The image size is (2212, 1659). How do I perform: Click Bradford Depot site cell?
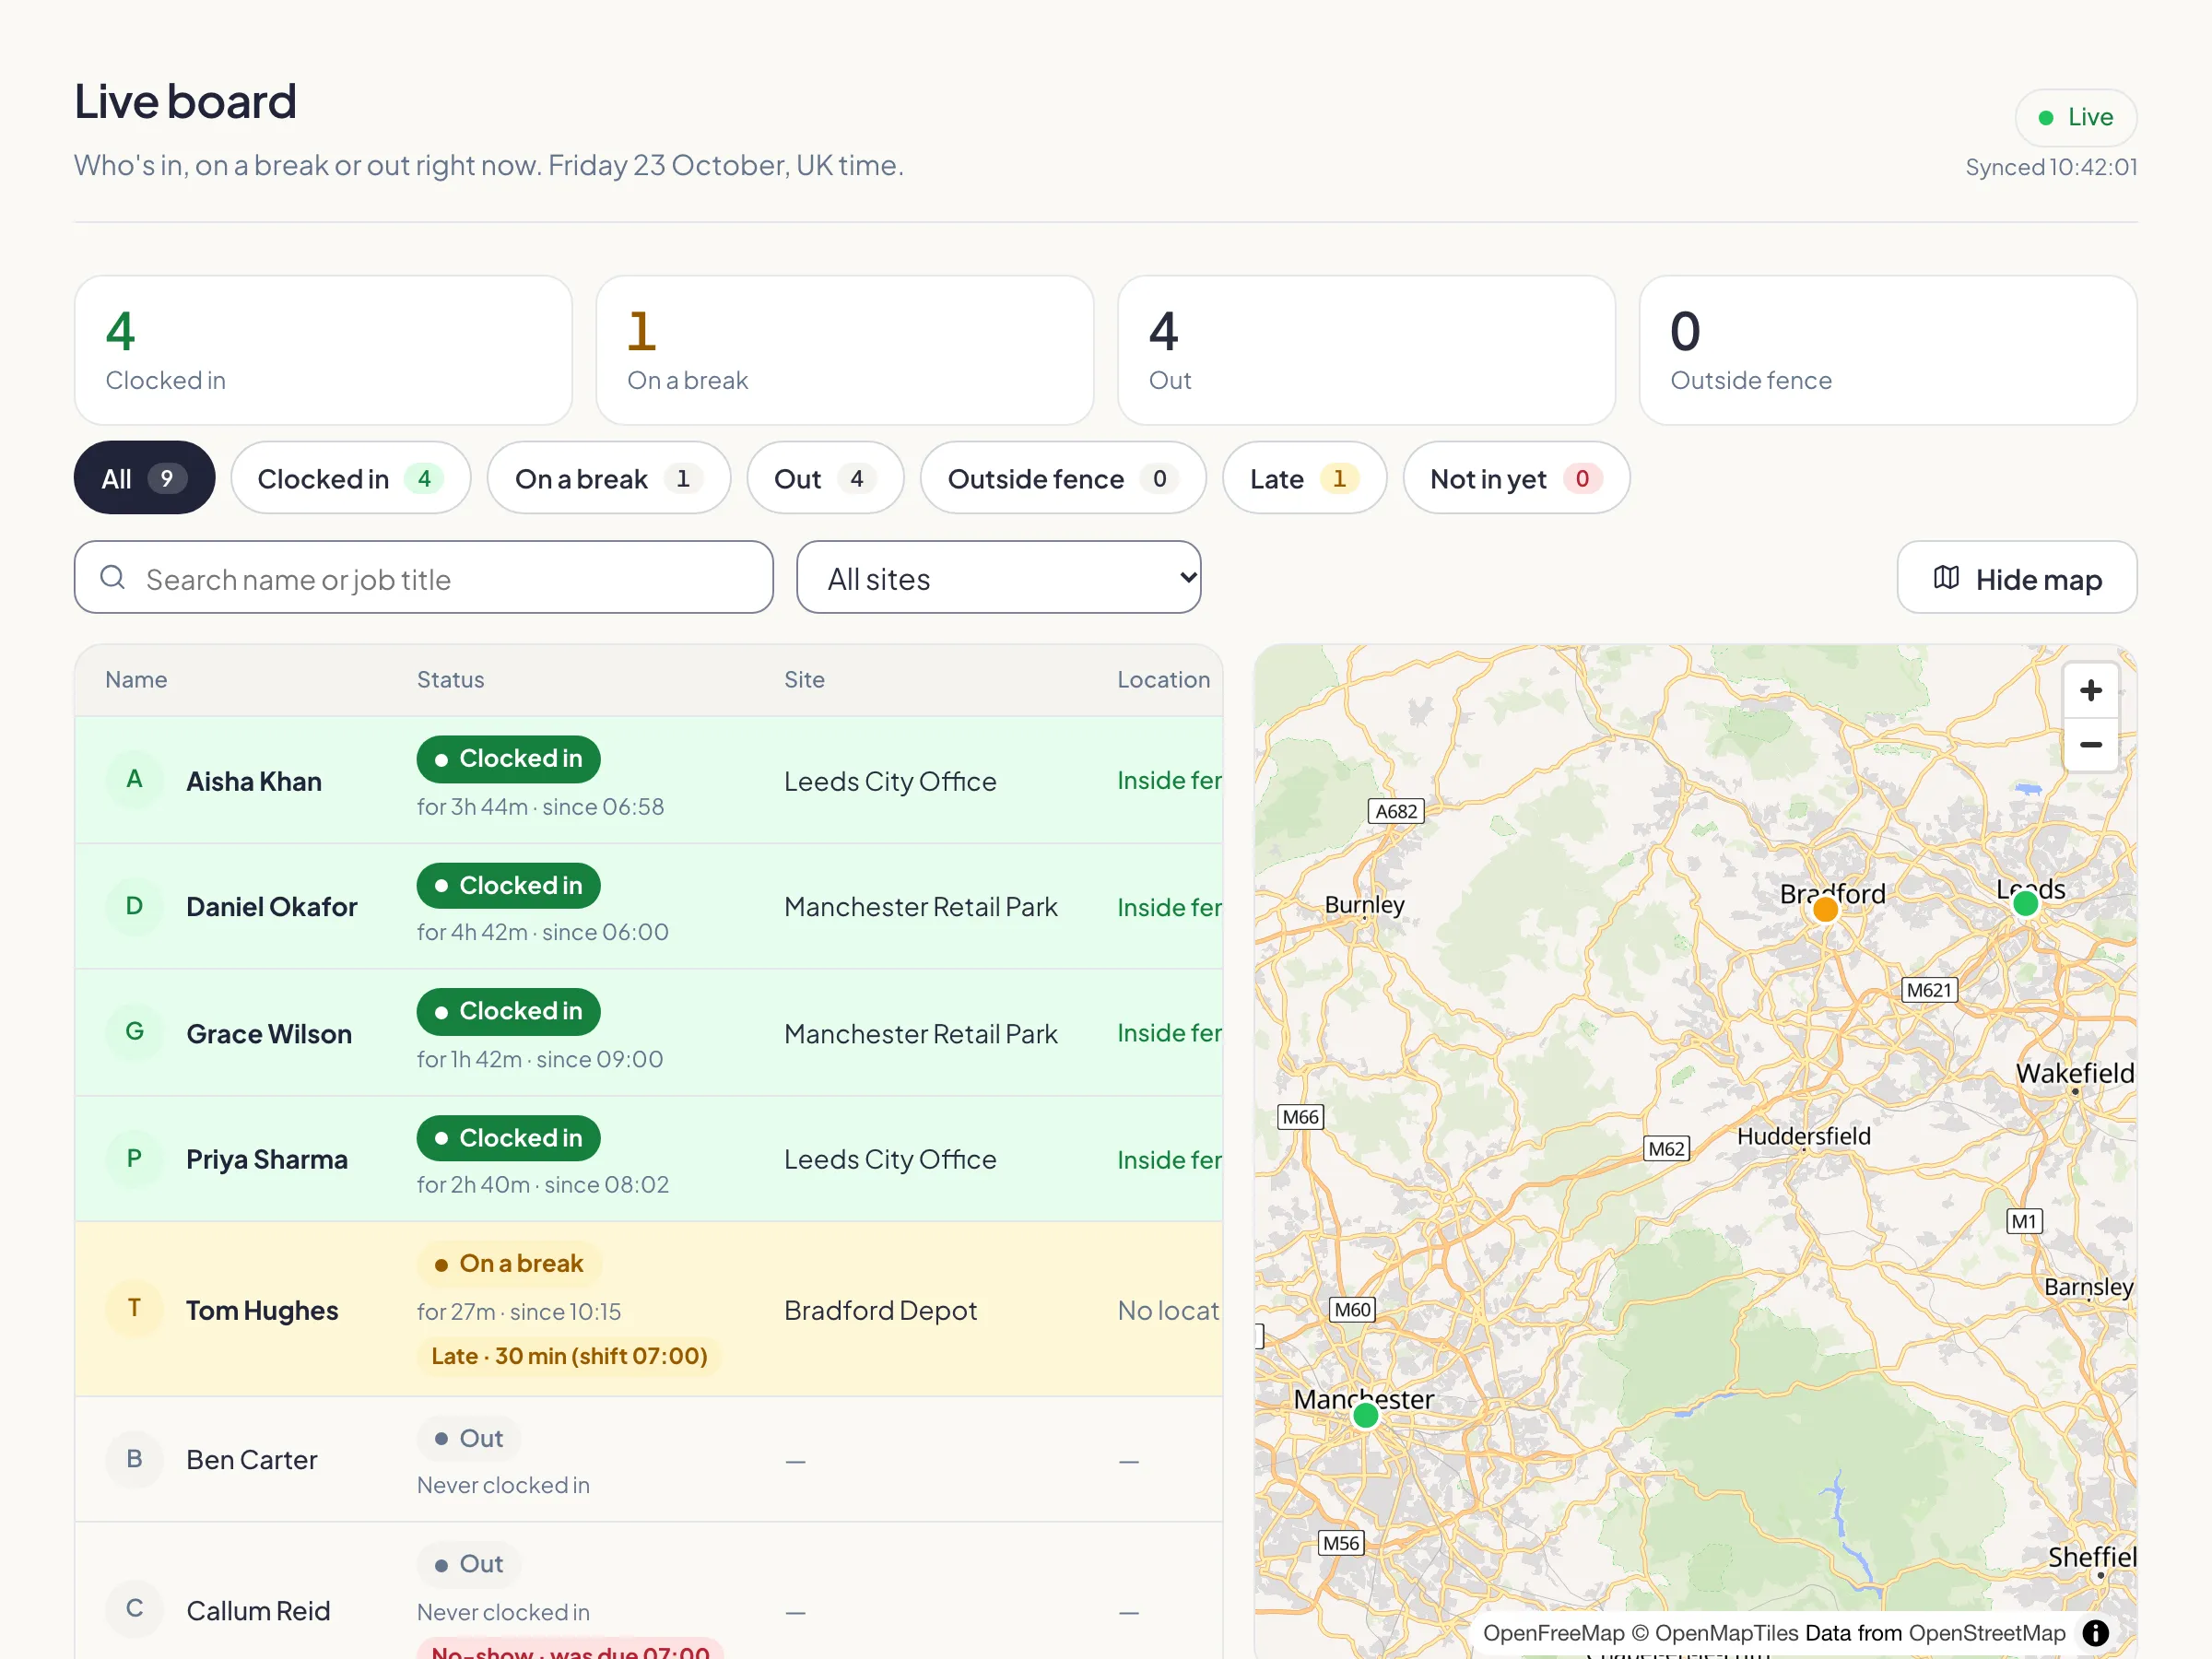[880, 1310]
